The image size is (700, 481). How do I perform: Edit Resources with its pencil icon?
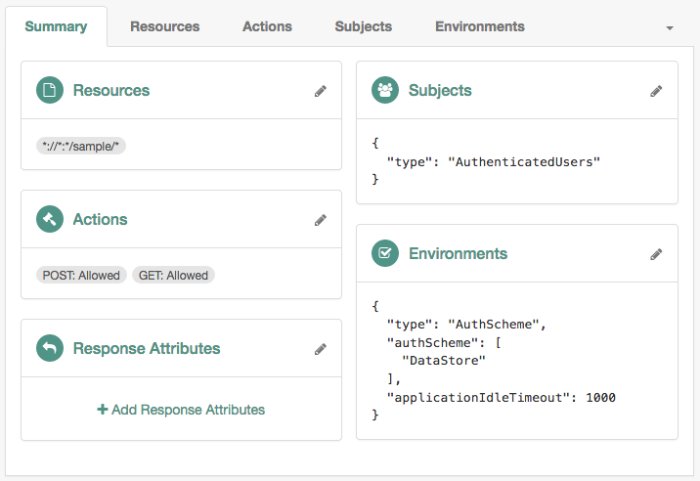pos(320,91)
